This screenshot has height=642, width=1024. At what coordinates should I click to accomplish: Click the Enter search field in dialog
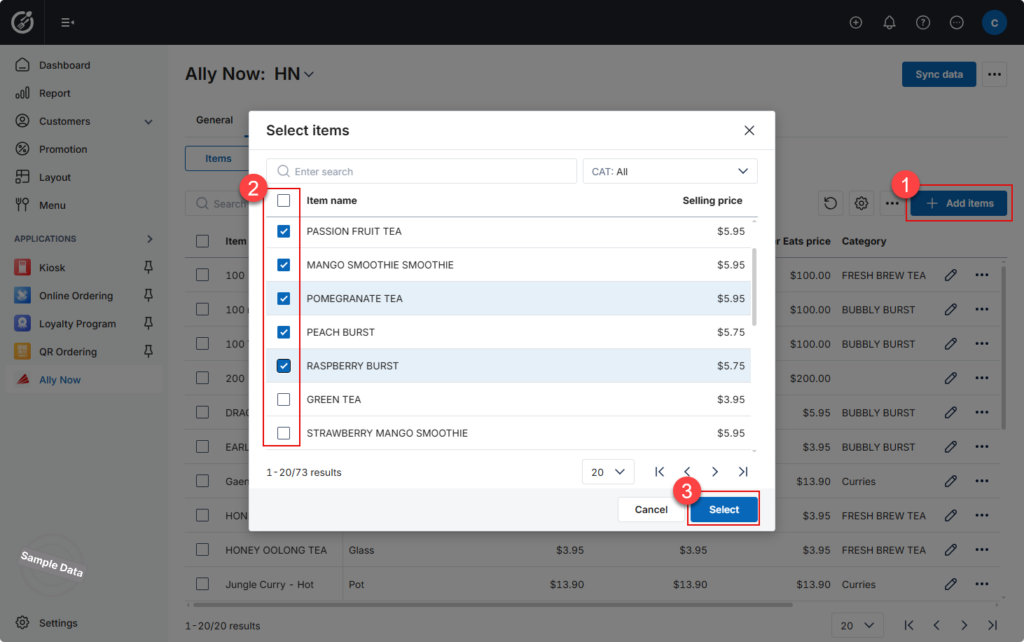pos(421,171)
